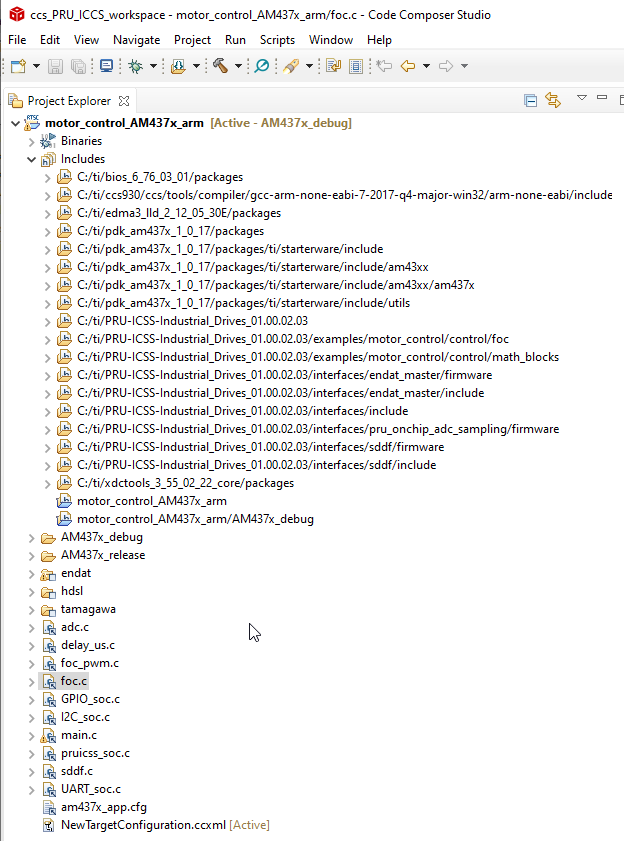Click the toolbar icon before Last Edit Location

point(356,66)
